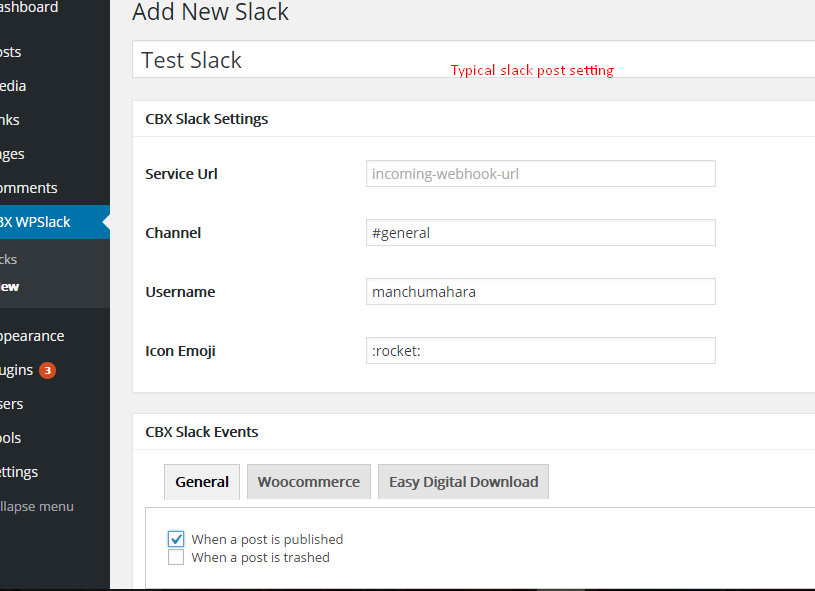Image resolution: width=815 pixels, height=591 pixels.
Task: Click the Add New Slack page heading
Action: (211, 12)
